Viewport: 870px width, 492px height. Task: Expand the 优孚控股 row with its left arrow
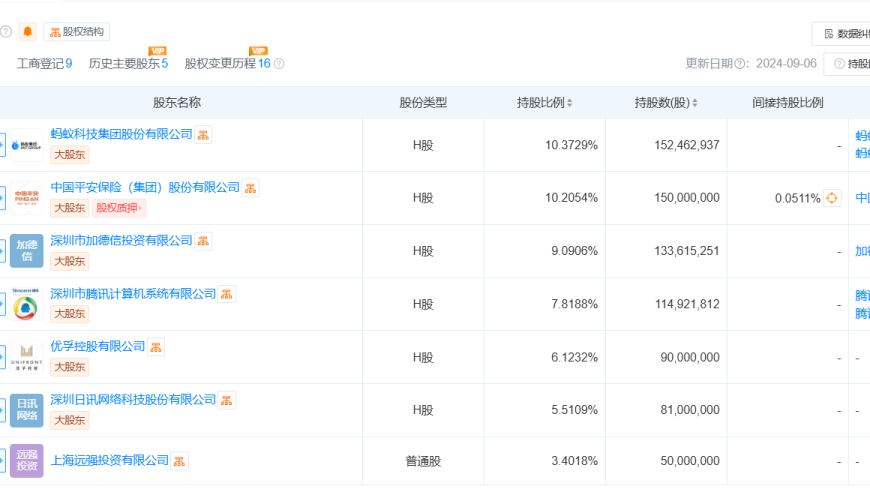(x=2, y=357)
